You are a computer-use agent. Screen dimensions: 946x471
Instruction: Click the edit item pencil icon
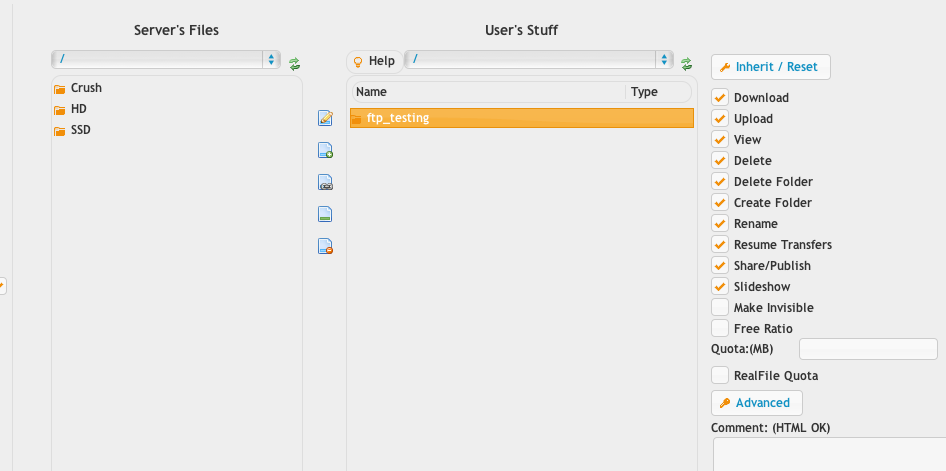pyautogui.click(x=325, y=118)
